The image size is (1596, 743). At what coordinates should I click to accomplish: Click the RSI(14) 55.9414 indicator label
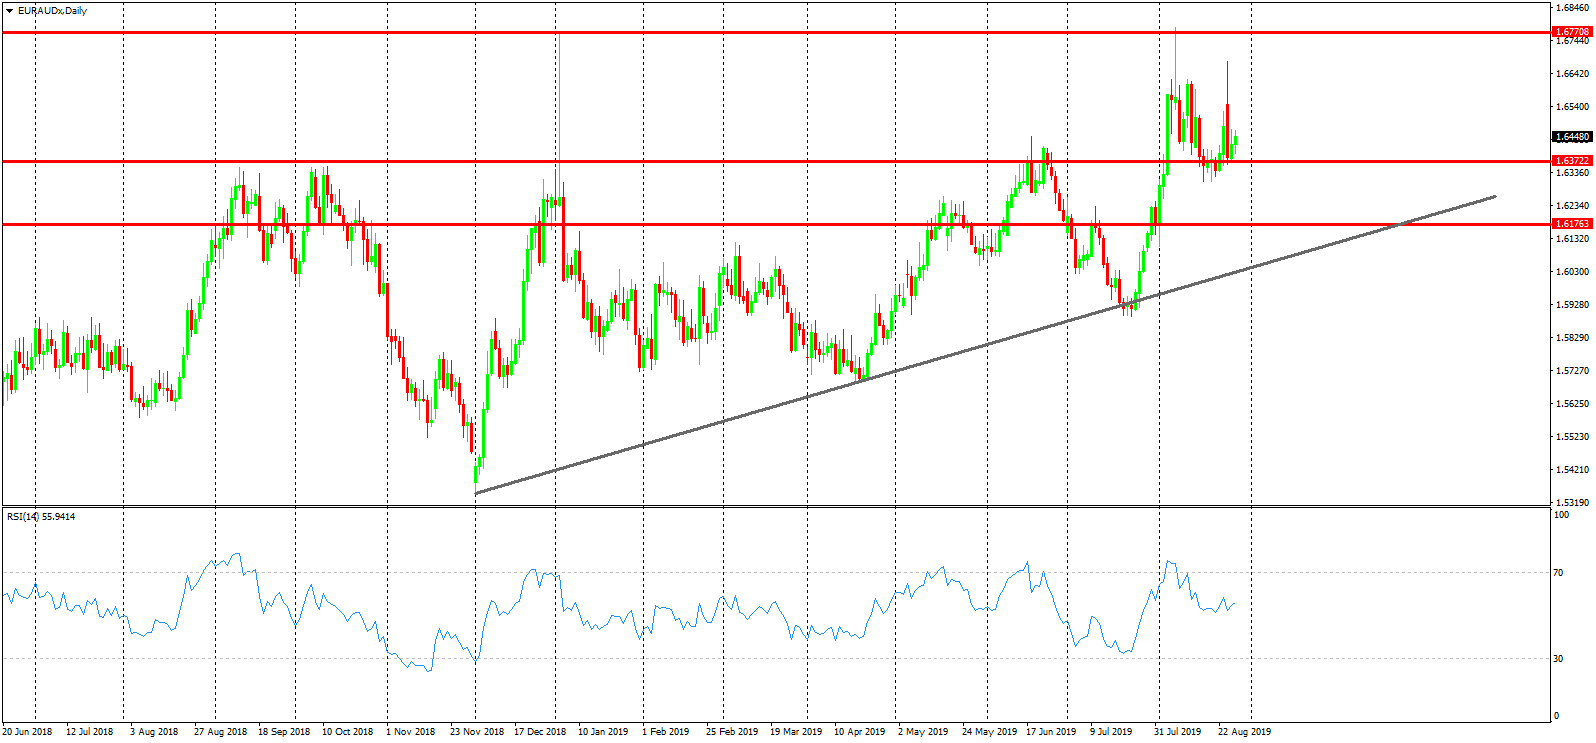click(x=41, y=516)
